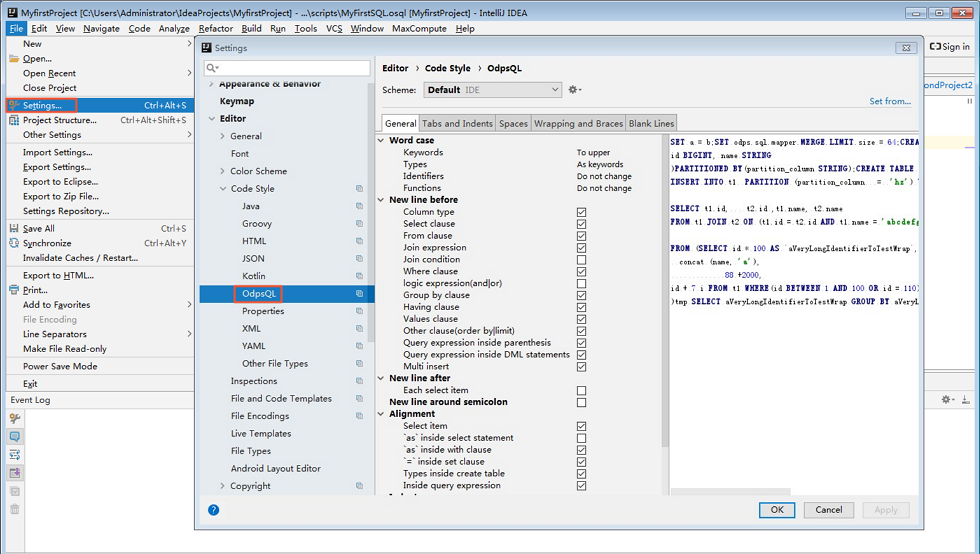This screenshot has width=980, height=554.
Task: Open the Scheme Default dropdown
Action: point(492,89)
